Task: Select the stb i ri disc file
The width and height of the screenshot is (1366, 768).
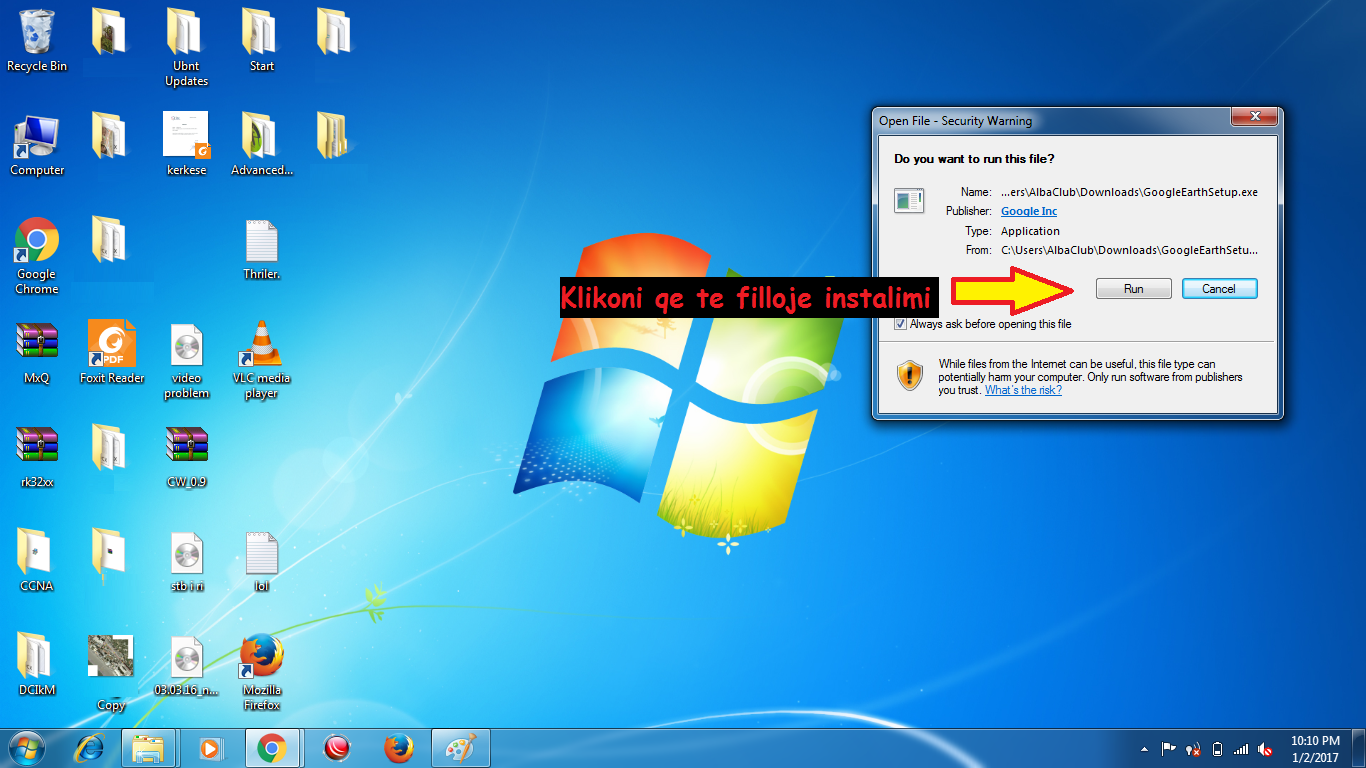Action: point(186,561)
